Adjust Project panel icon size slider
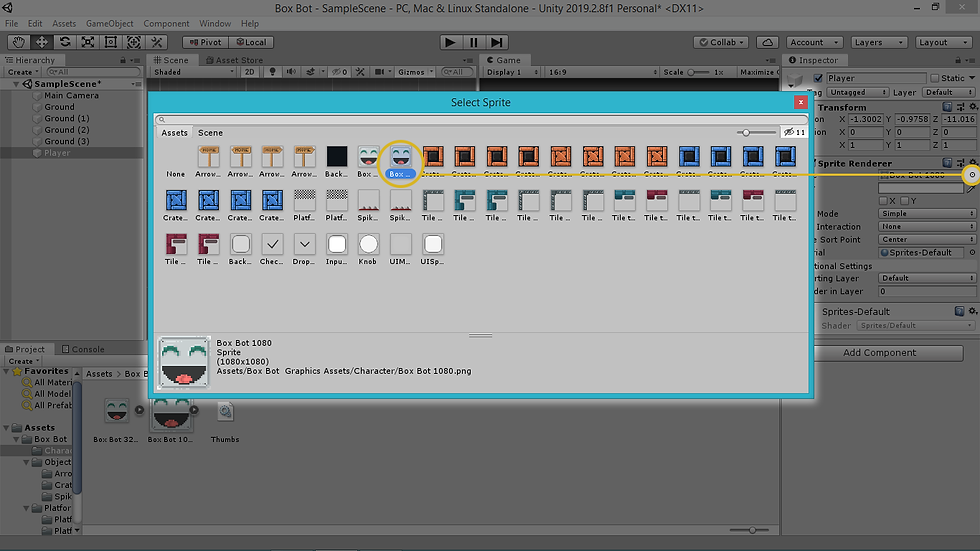 (752, 530)
